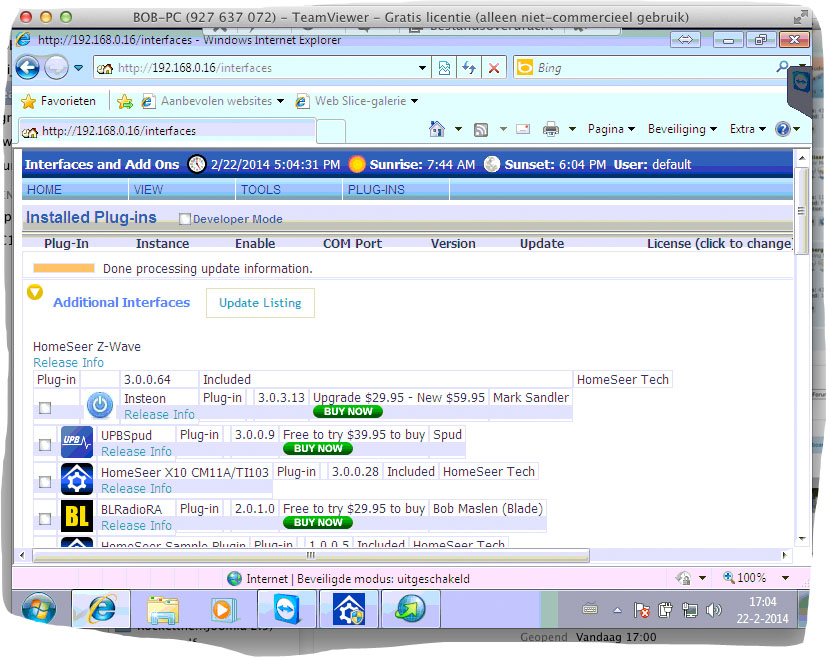The width and height of the screenshot is (826, 657).
Task: Select the 192.168.0.16/interfaces browser tab
Action: 167,131
